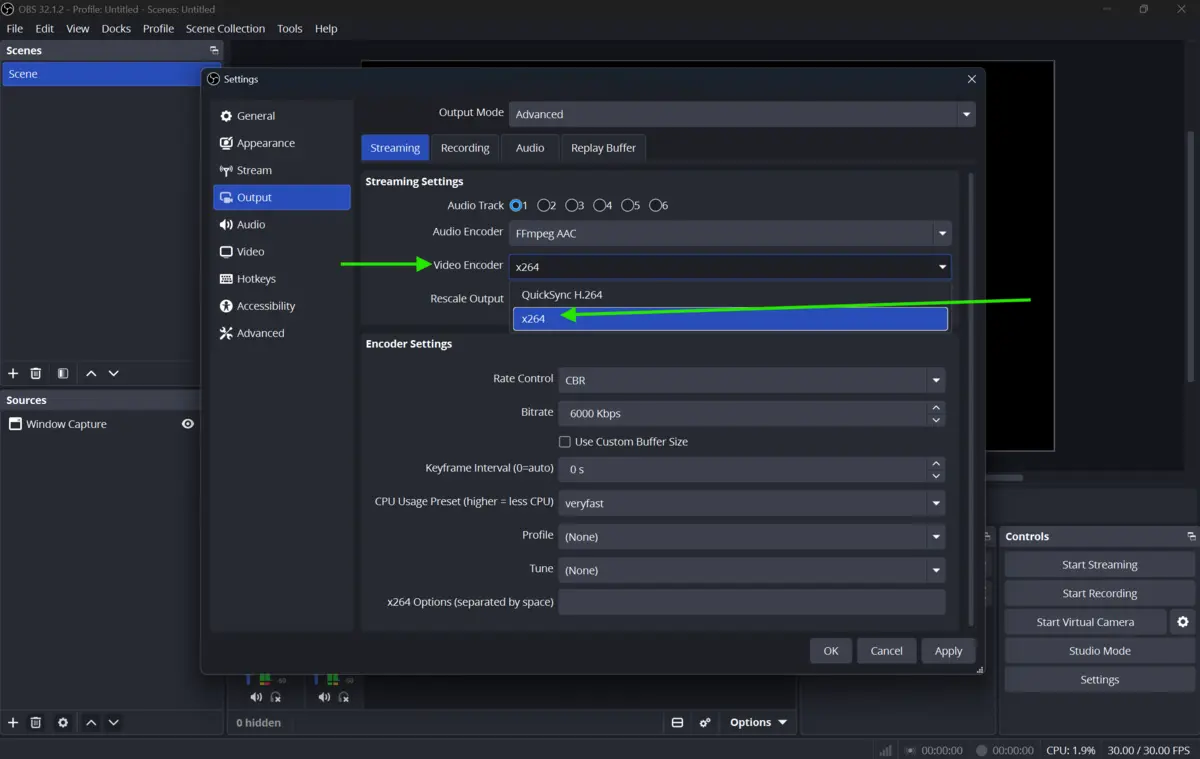1200x759 pixels.
Task: Hide Window Capture source with eye icon
Action: tap(187, 424)
